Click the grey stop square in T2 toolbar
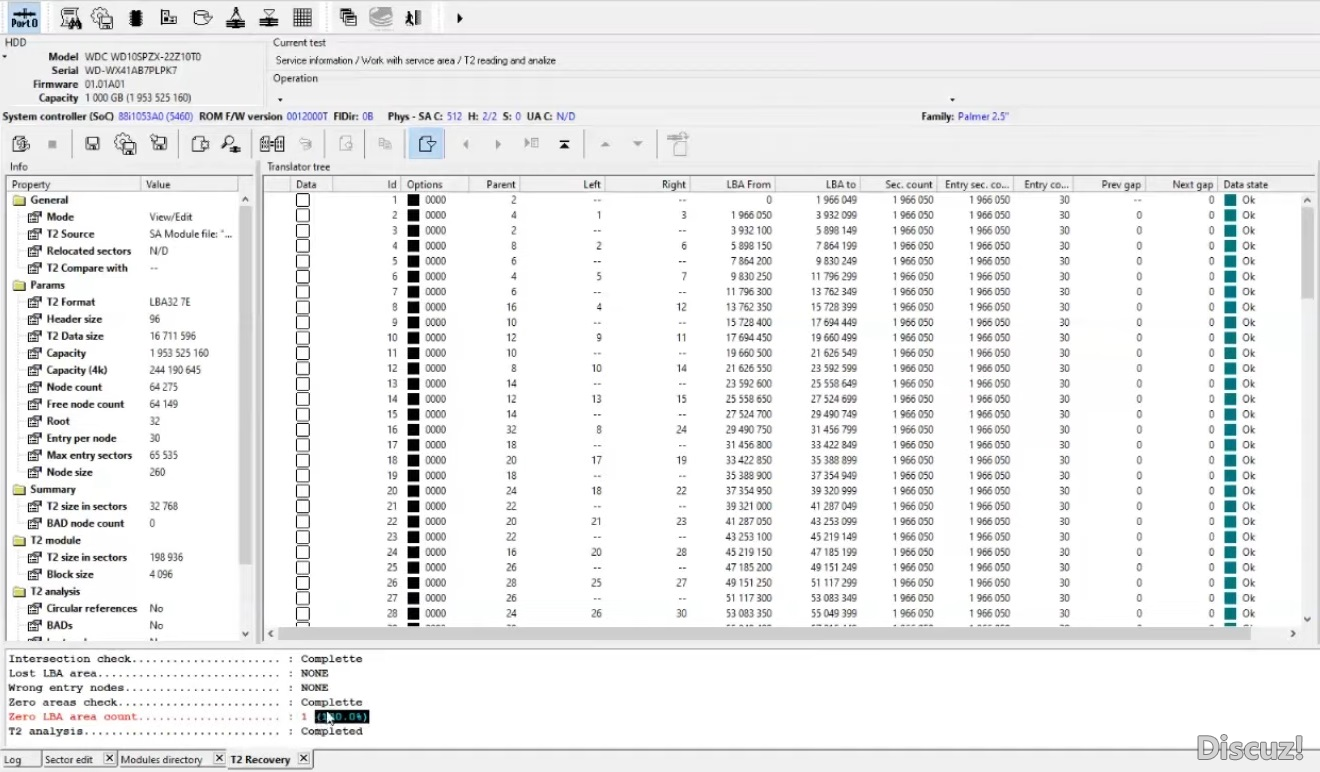This screenshot has width=1320, height=772. tap(52, 144)
